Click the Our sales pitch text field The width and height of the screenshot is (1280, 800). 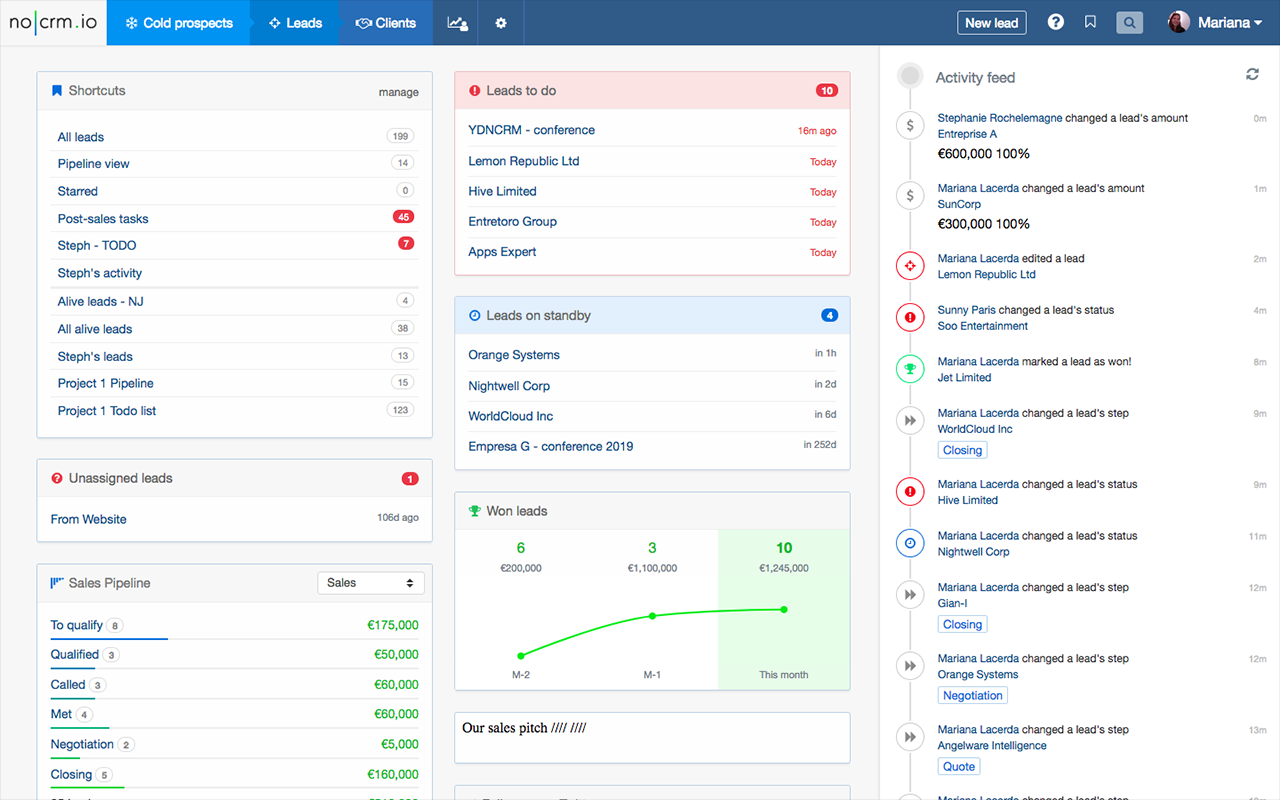pos(651,737)
